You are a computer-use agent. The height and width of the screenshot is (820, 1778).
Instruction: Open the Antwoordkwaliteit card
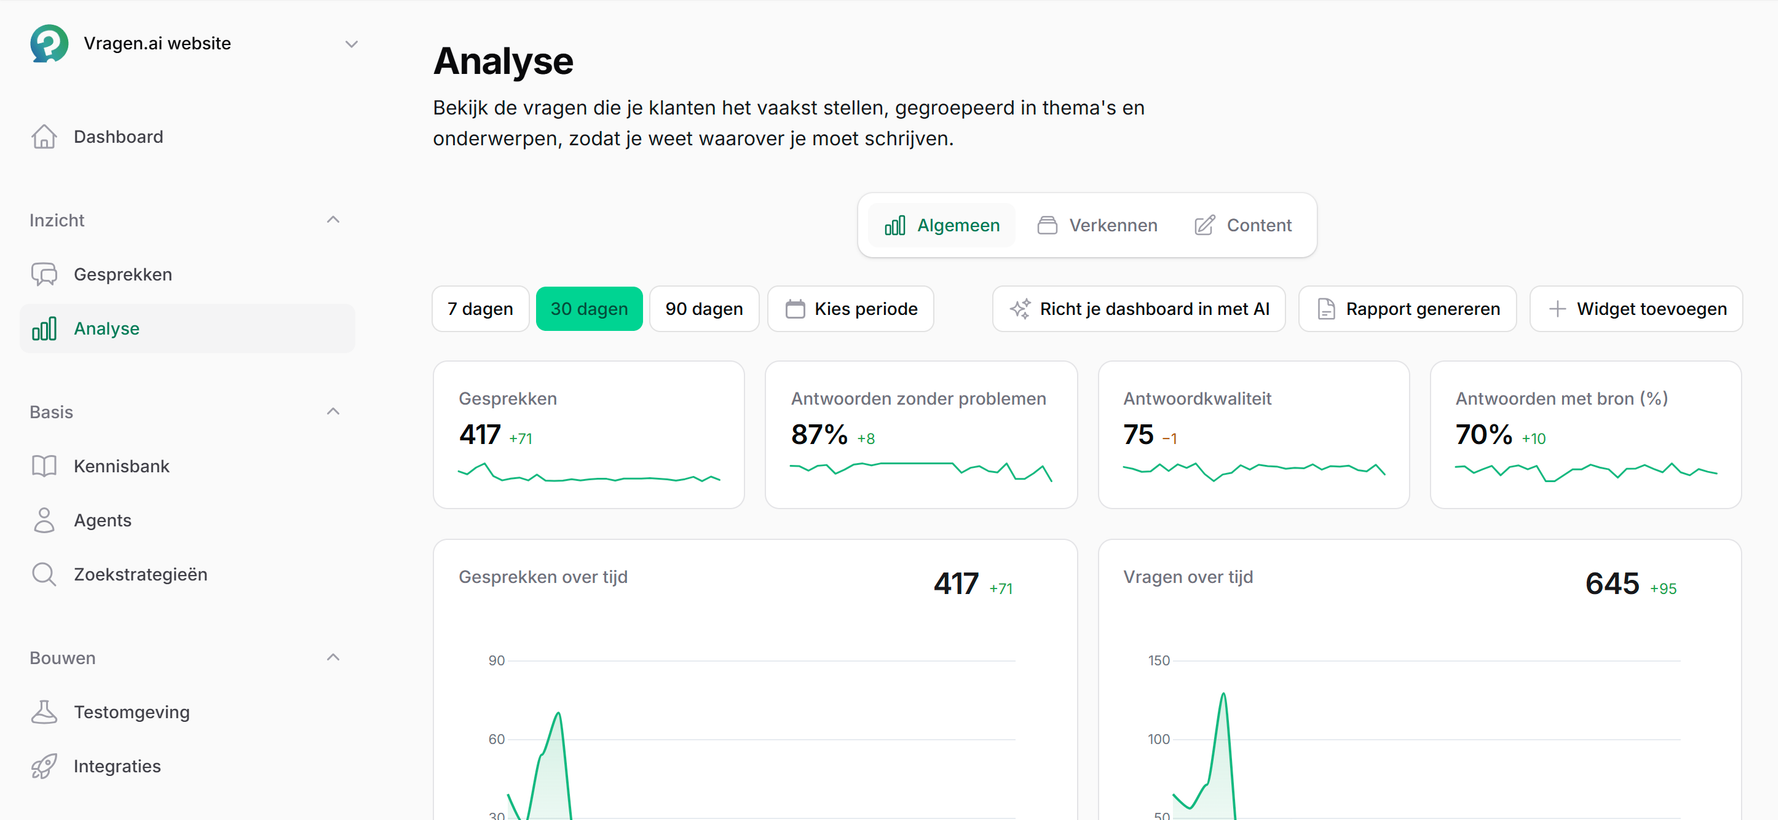coord(1254,435)
